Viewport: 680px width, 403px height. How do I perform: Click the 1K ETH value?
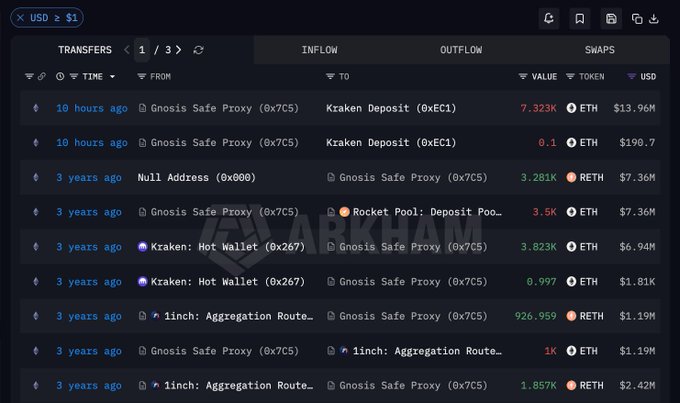(550, 351)
